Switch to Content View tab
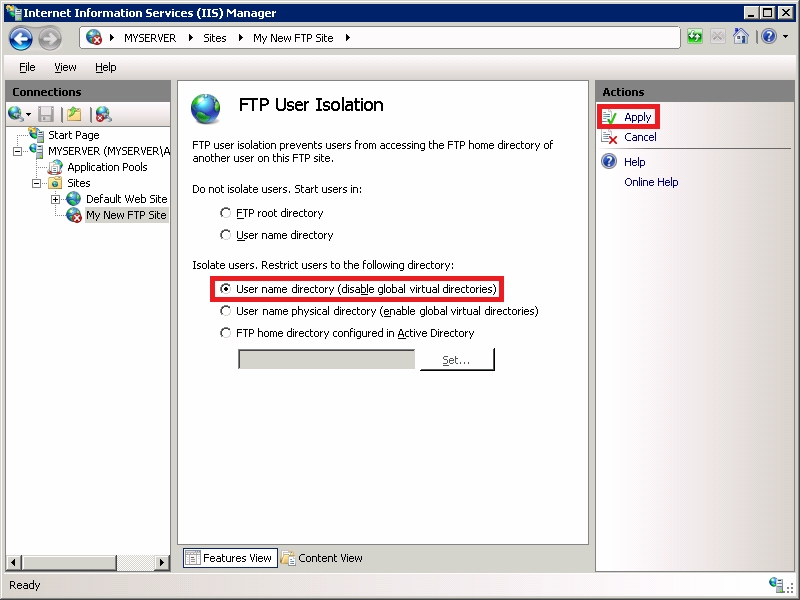Screen dimensions: 800x600 pyautogui.click(x=322, y=558)
